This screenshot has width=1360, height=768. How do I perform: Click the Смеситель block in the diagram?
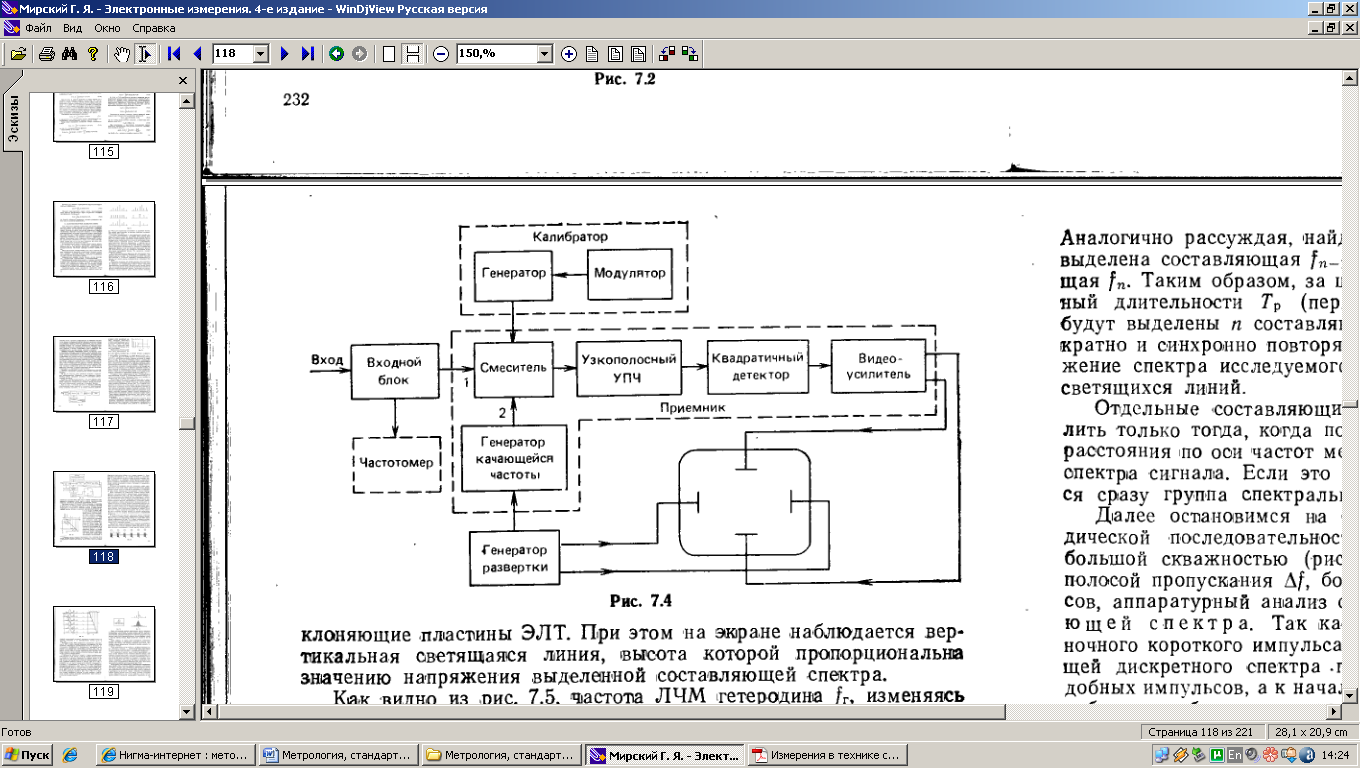click(x=511, y=367)
